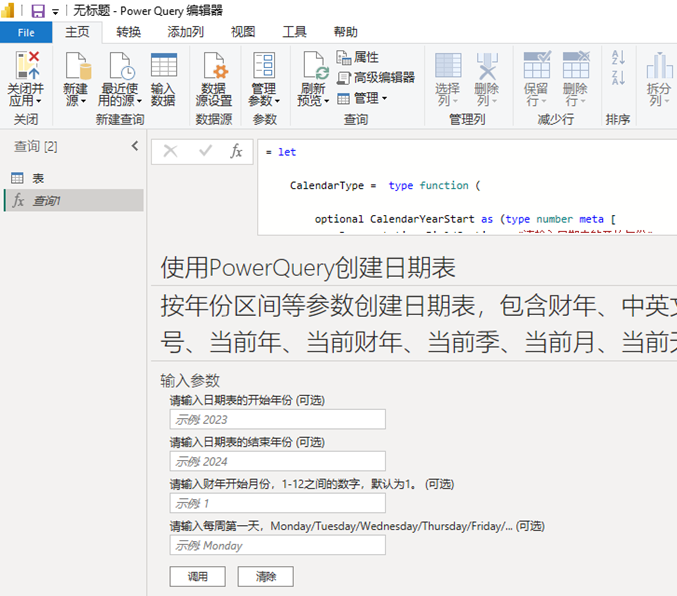Open the New Source icon
Image resolution: width=677 pixels, height=596 pixels.
click(78, 65)
